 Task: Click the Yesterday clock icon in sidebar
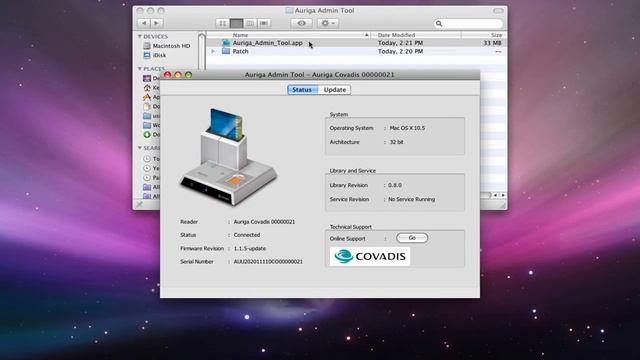(x=147, y=168)
